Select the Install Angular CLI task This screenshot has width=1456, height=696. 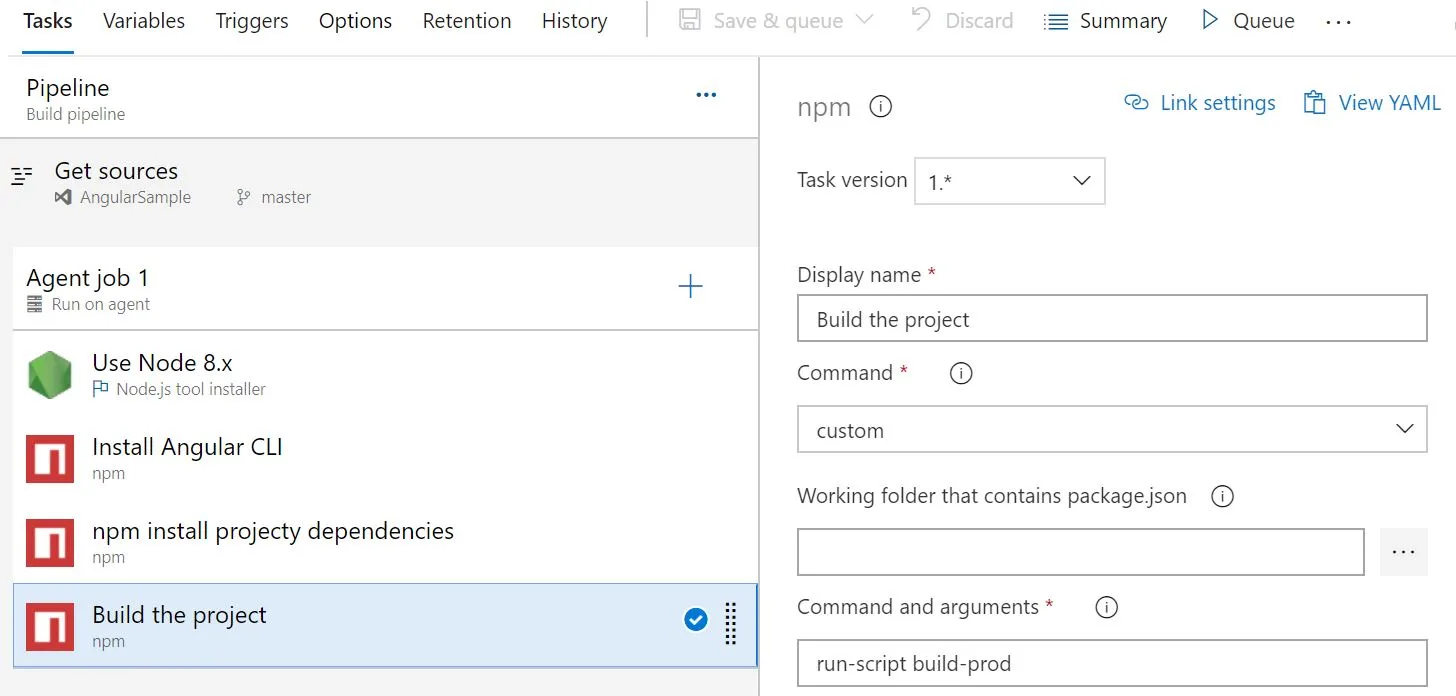pos(187,457)
